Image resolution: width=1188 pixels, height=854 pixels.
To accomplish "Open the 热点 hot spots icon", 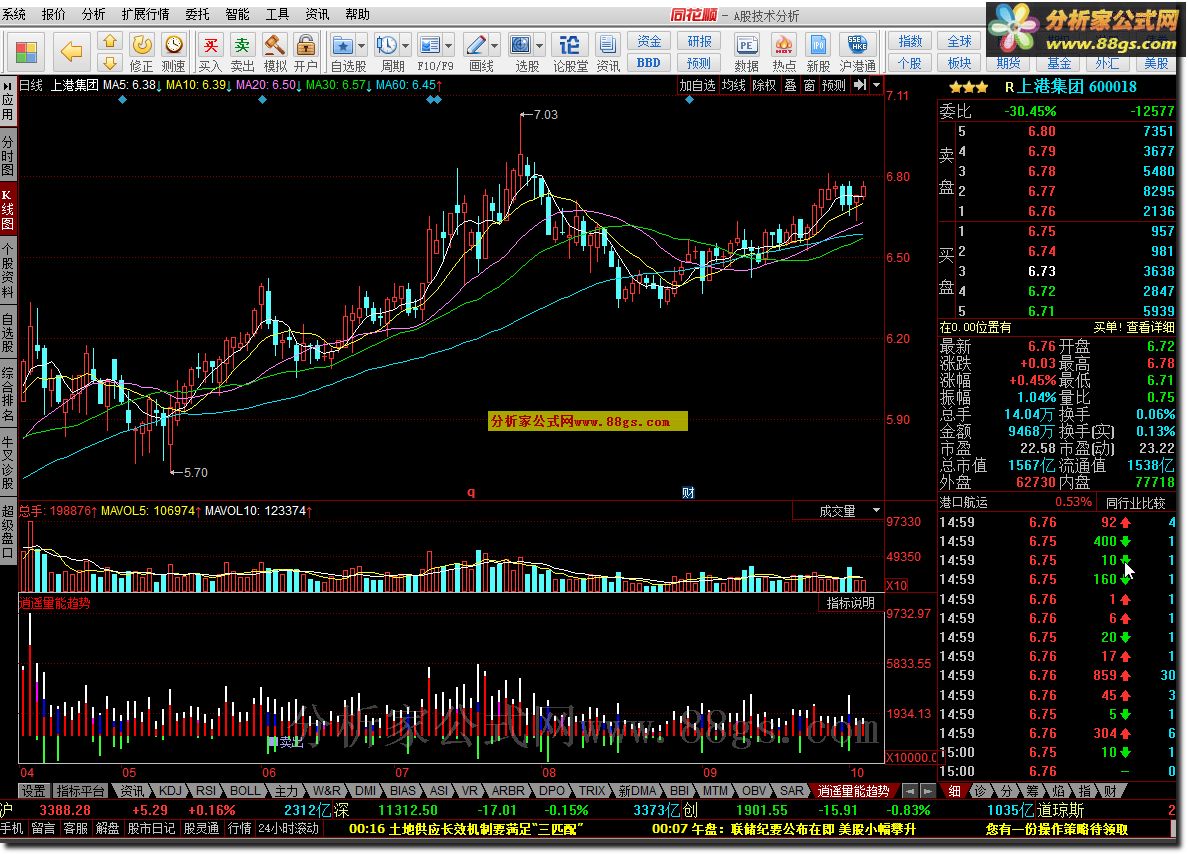I will 783,52.
